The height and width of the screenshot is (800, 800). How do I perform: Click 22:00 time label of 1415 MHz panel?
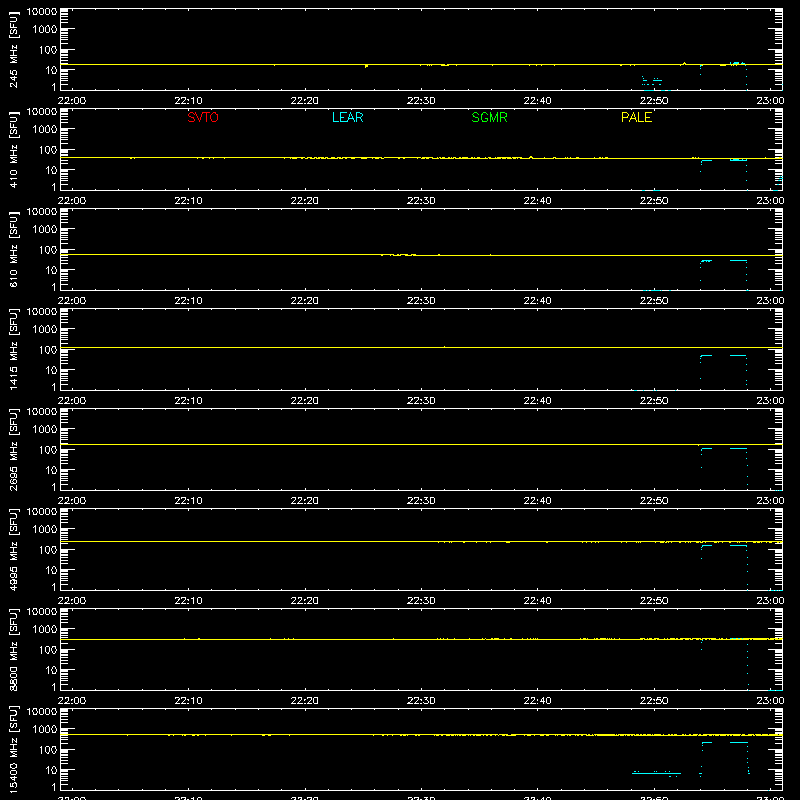pyautogui.click(x=71, y=401)
